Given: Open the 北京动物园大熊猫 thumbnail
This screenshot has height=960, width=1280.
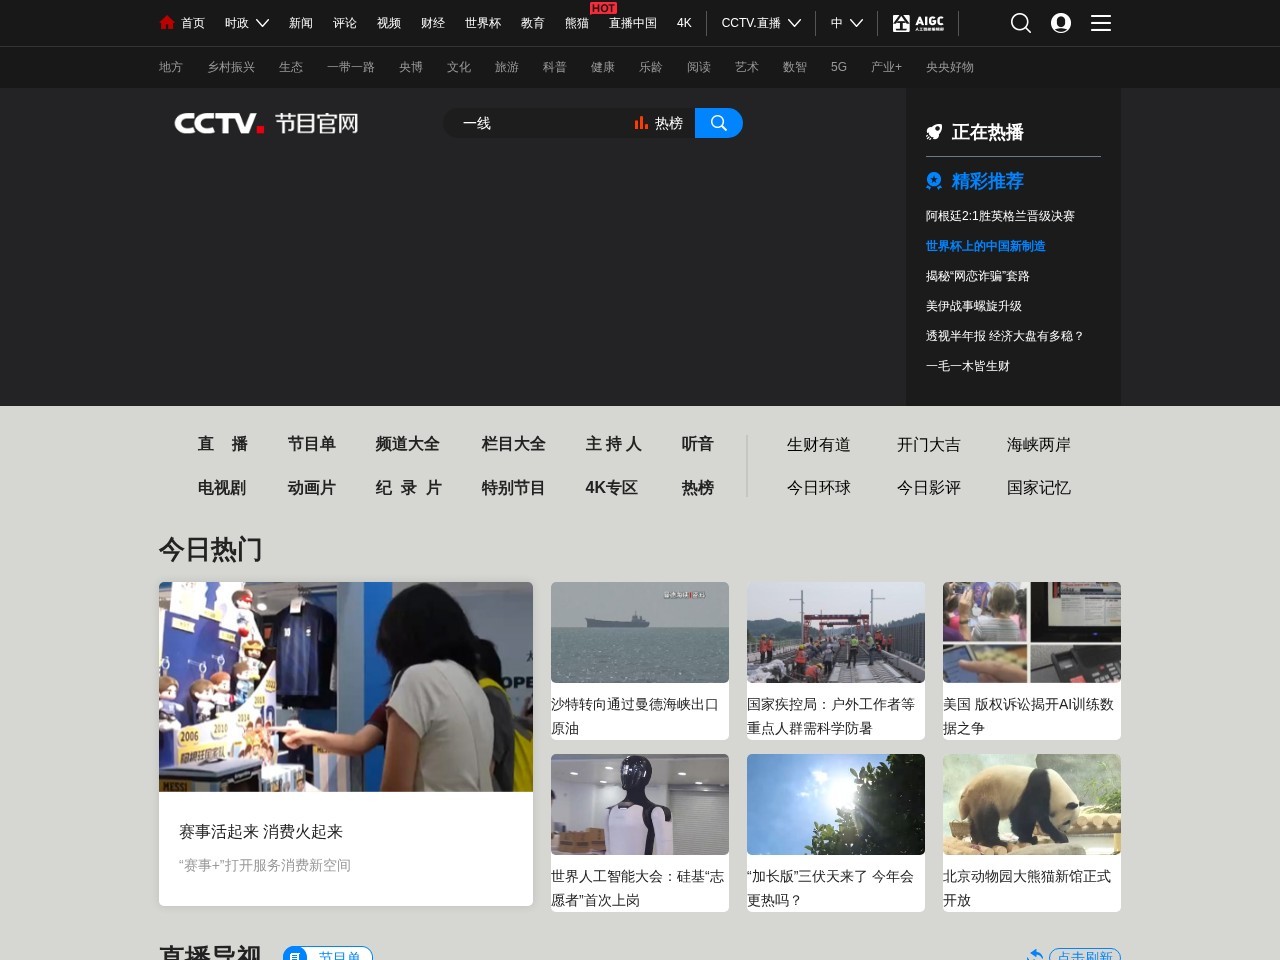Looking at the screenshot, I should point(1032,804).
